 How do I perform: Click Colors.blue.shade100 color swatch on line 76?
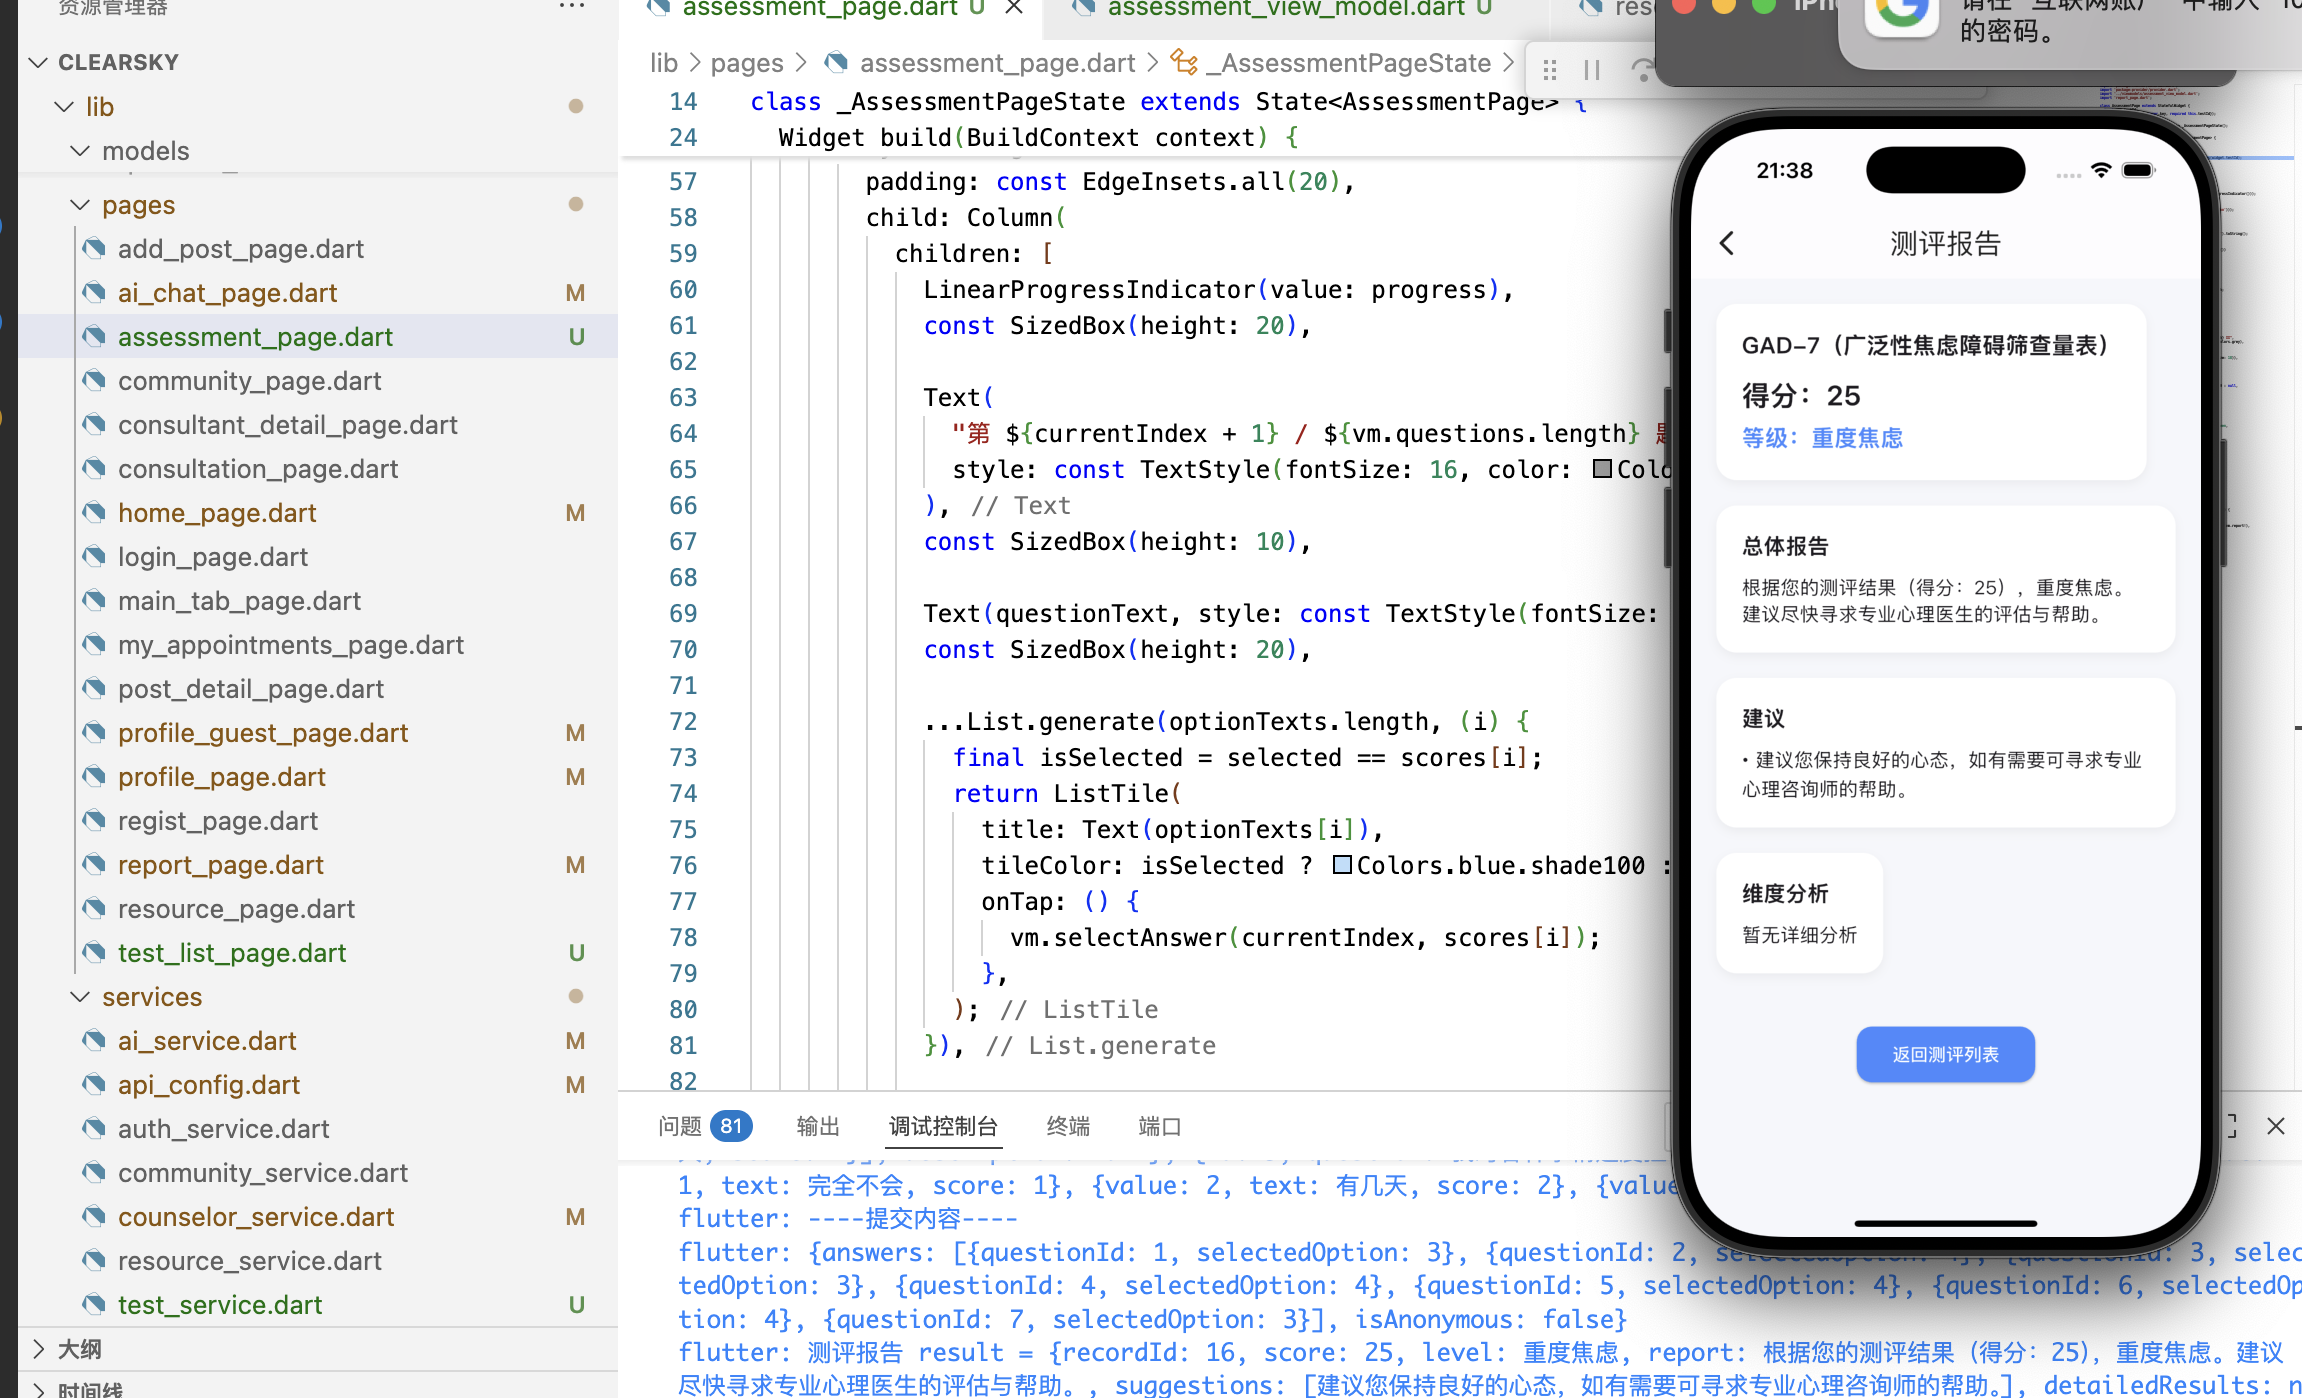[1343, 865]
